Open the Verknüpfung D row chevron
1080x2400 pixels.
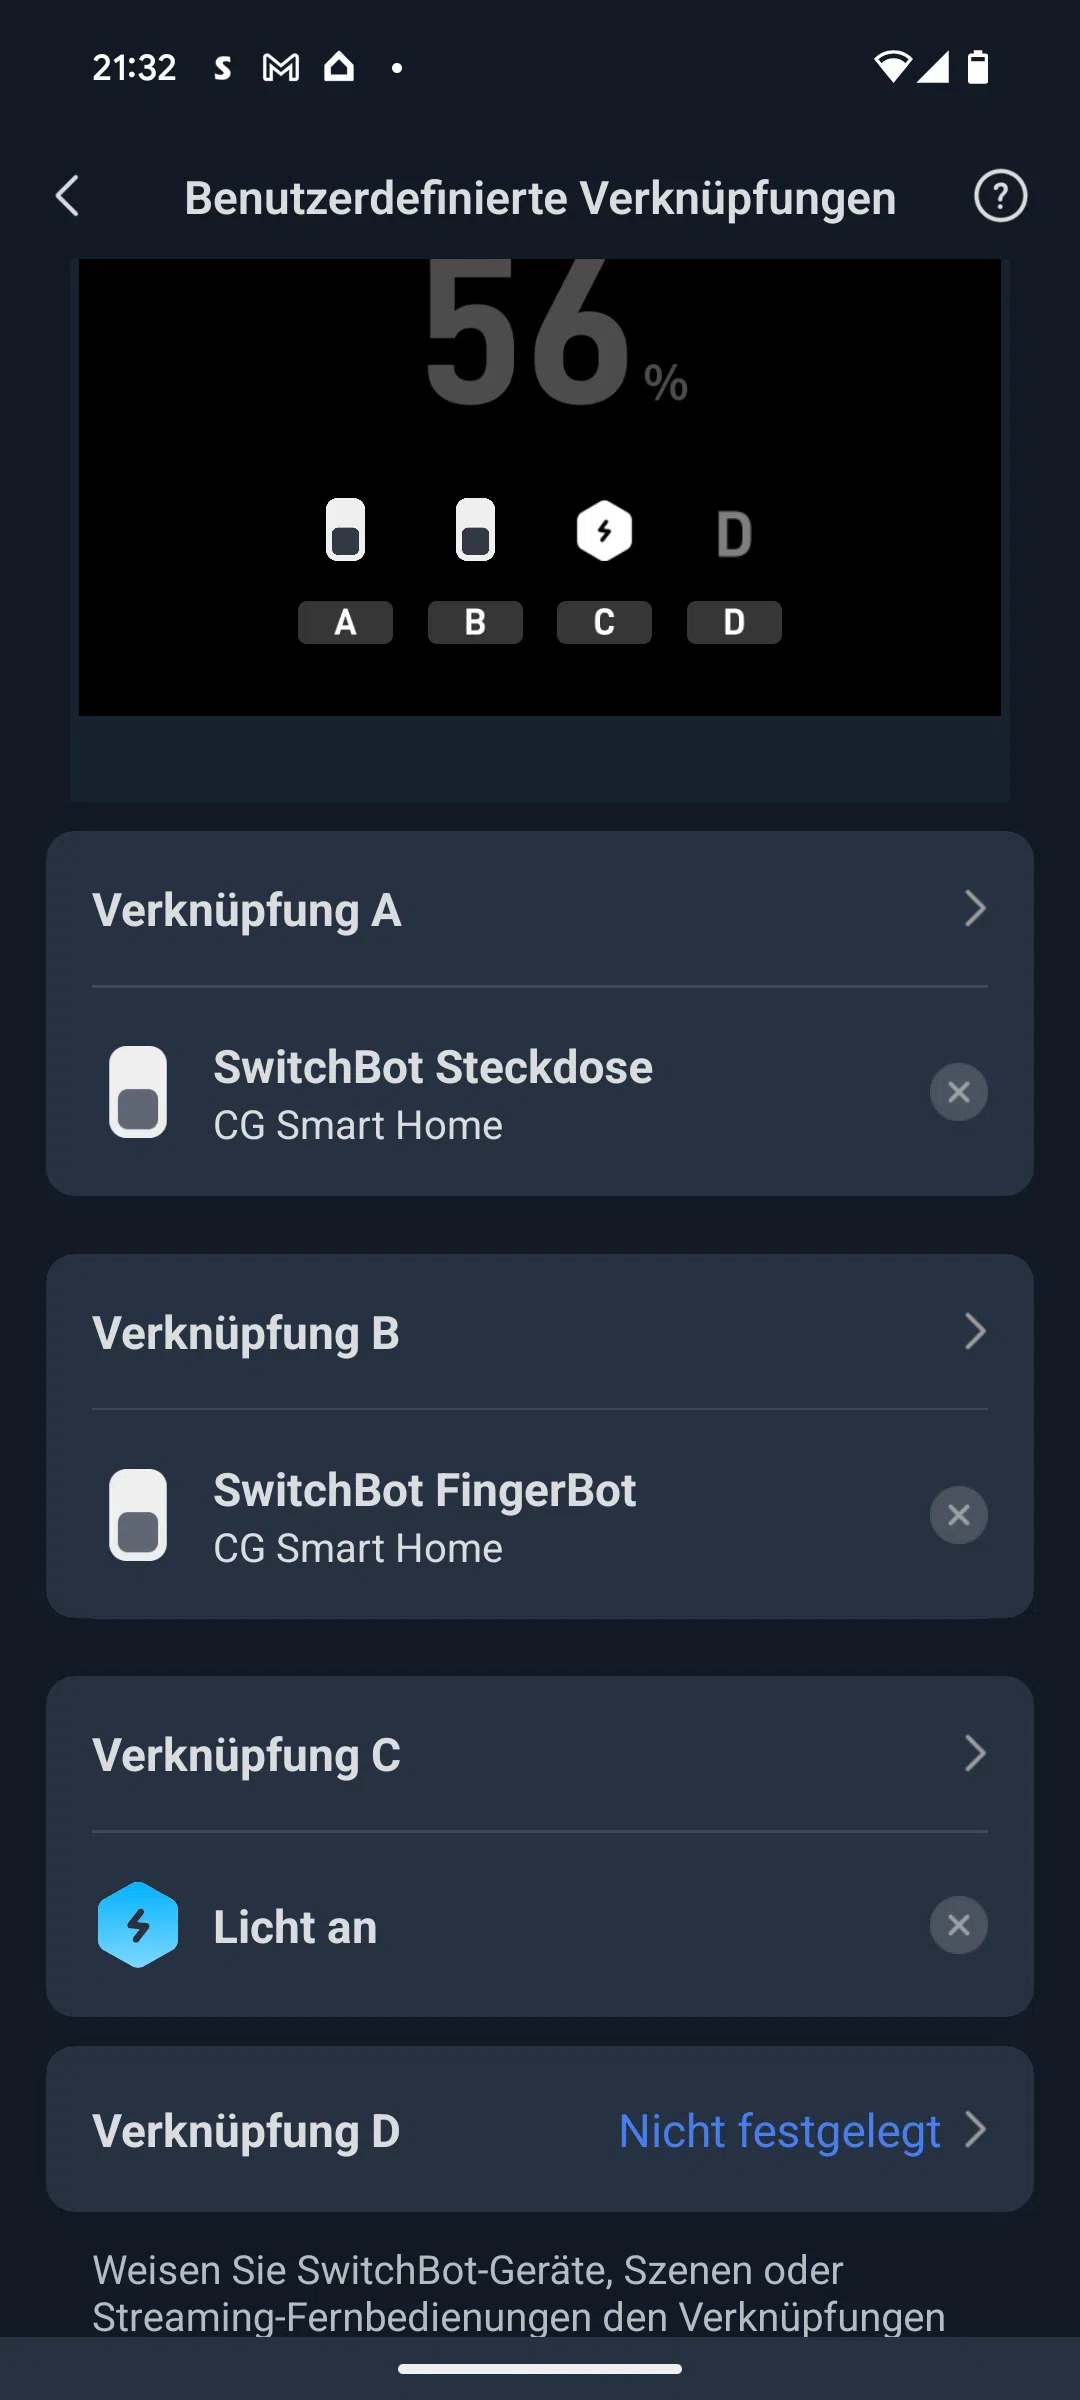(975, 2130)
